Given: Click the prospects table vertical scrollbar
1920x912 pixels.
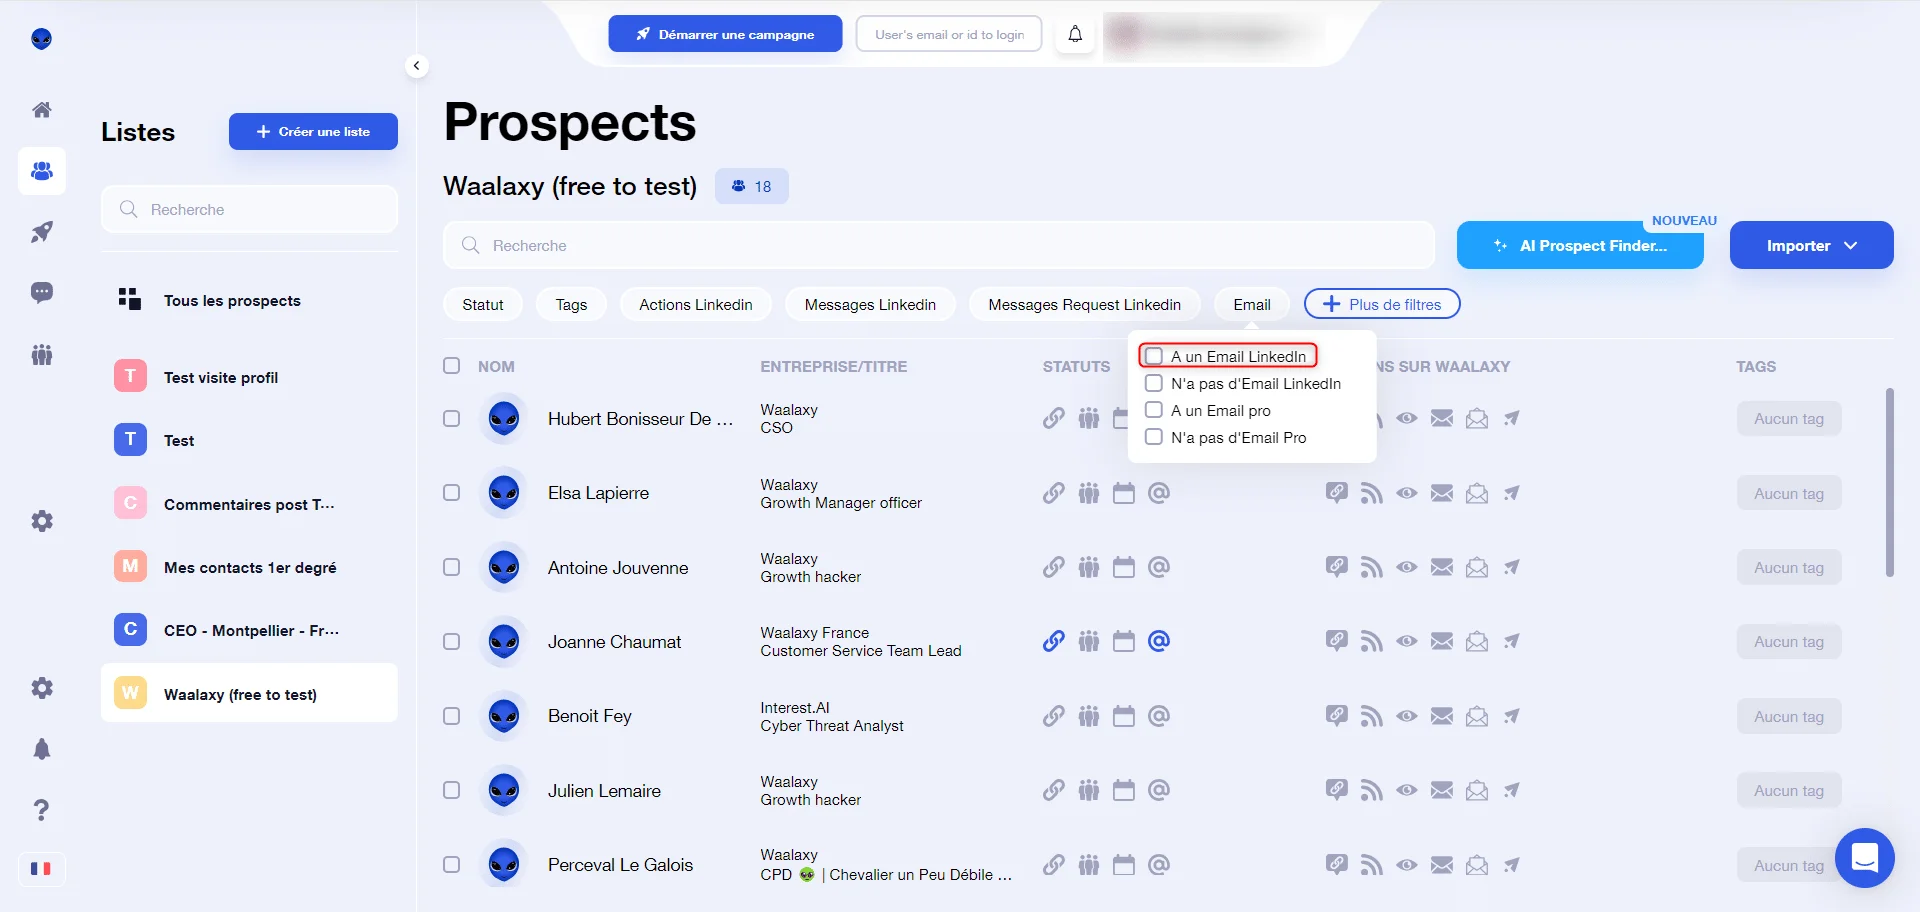Looking at the screenshot, I should click(x=1889, y=482).
